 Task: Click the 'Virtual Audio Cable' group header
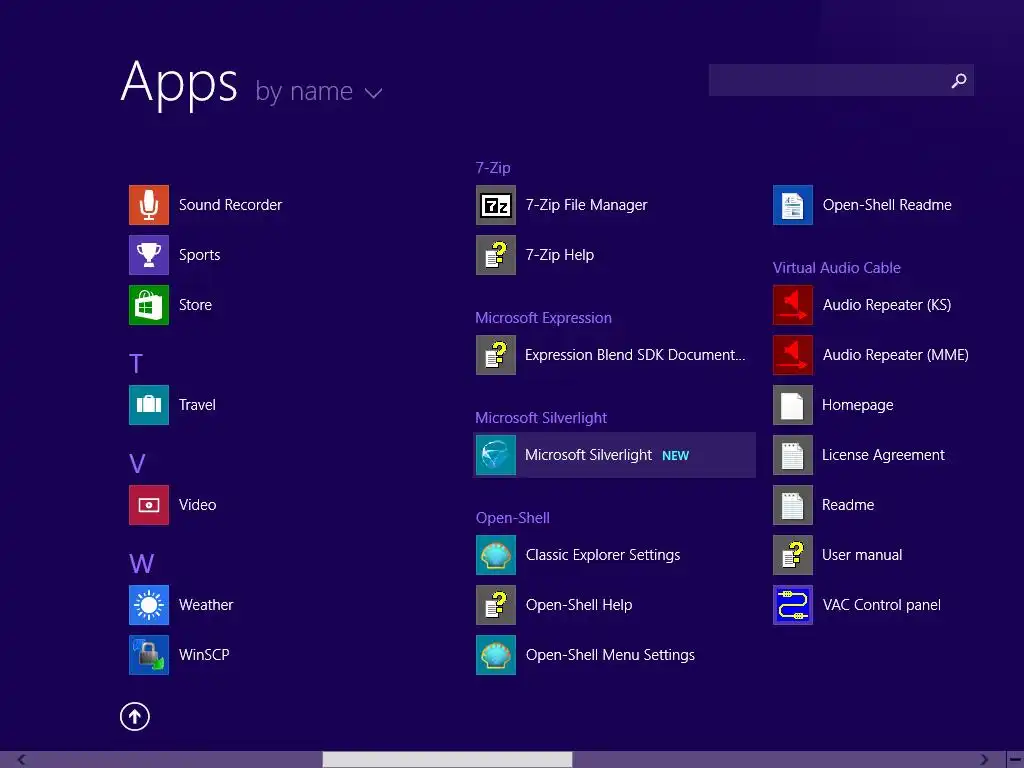pyautogui.click(x=837, y=268)
